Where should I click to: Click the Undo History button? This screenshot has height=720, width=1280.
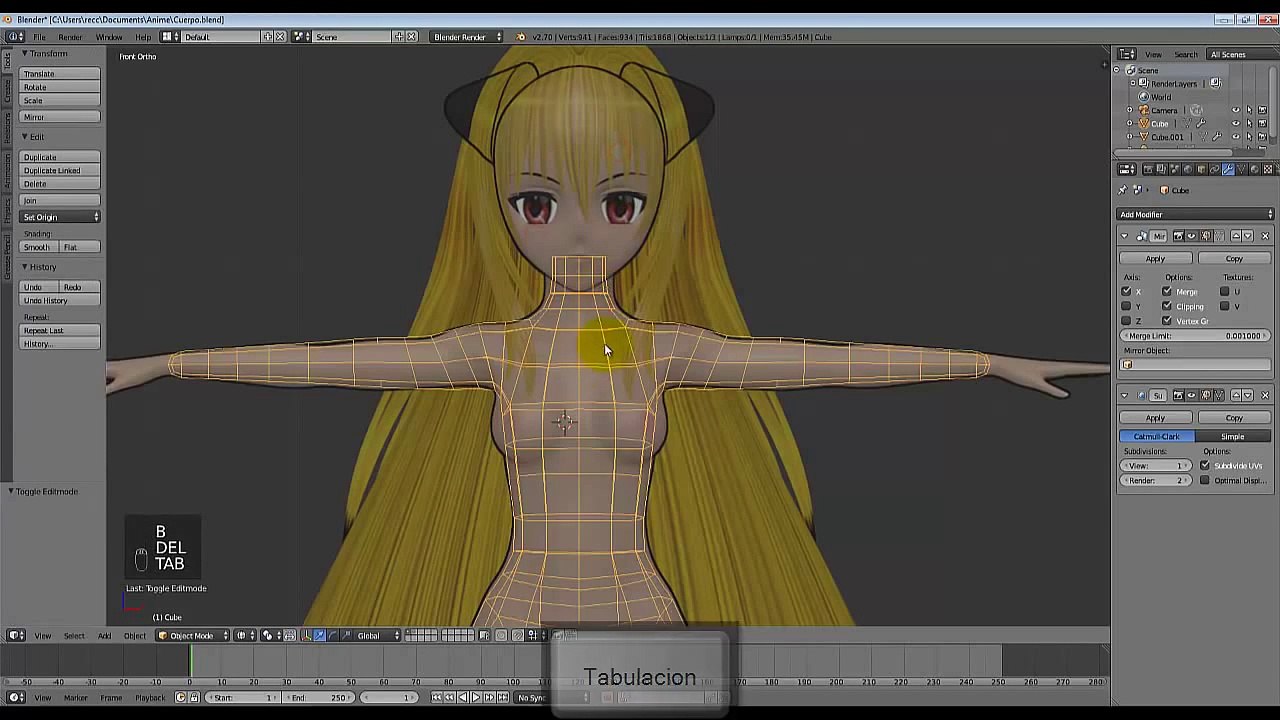tap(60, 300)
